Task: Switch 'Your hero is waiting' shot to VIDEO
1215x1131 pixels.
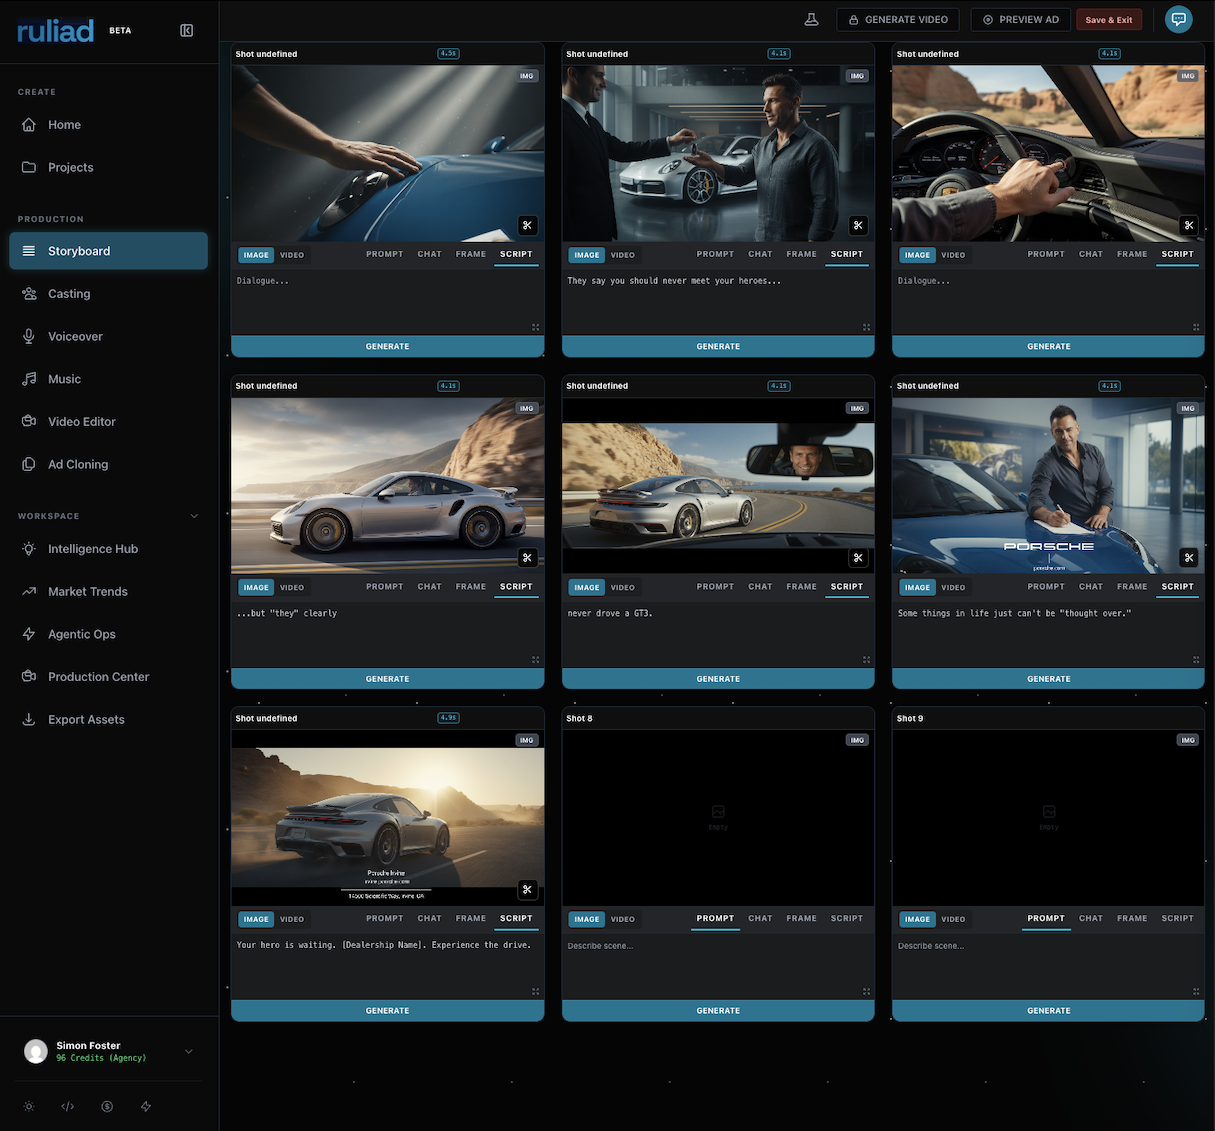Action: (292, 919)
